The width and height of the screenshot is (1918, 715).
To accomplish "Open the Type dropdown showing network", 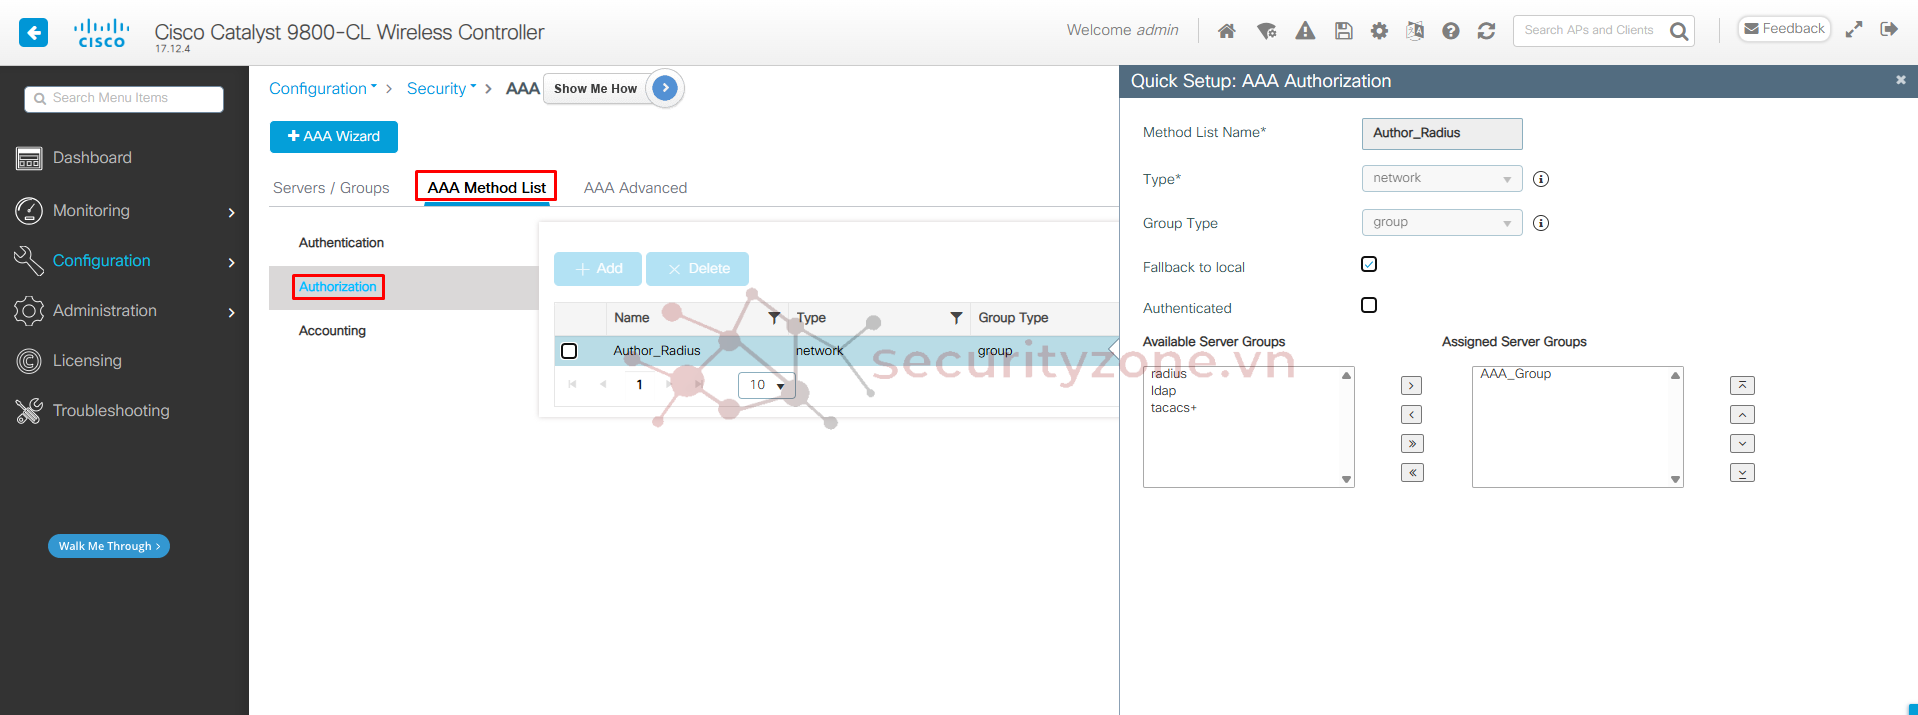I will coord(1441,178).
